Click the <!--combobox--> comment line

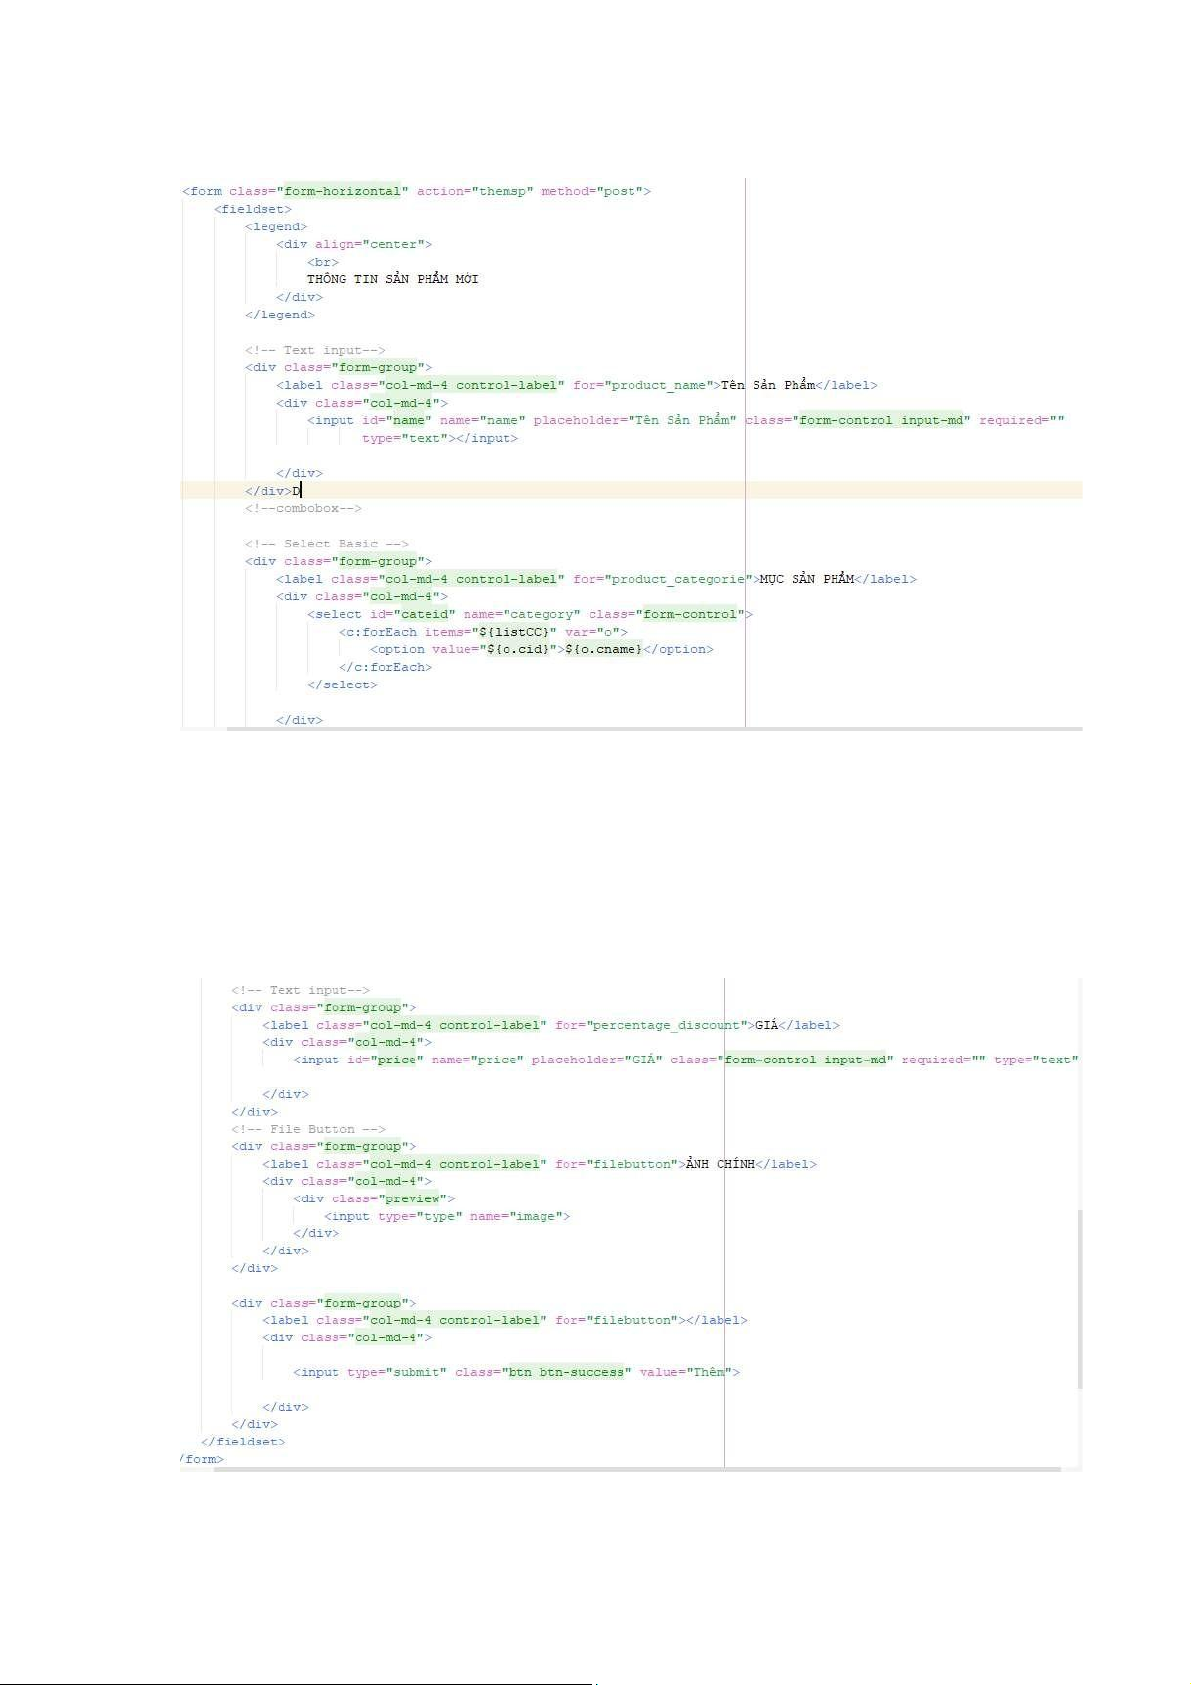(303, 508)
